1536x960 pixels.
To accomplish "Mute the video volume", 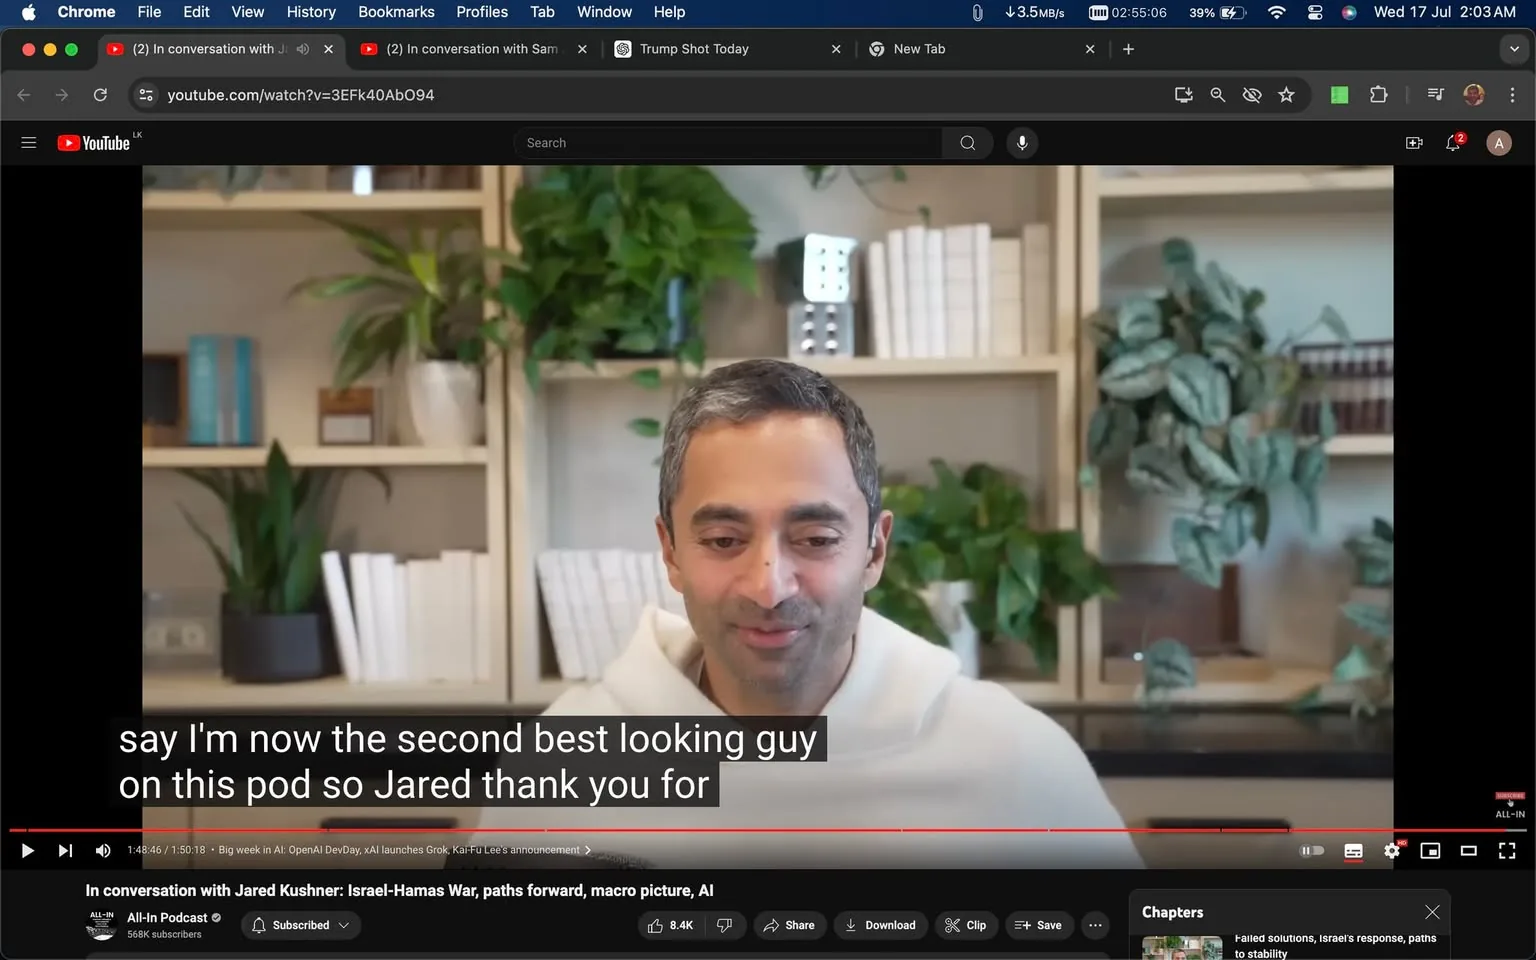I will coord(102,850).
